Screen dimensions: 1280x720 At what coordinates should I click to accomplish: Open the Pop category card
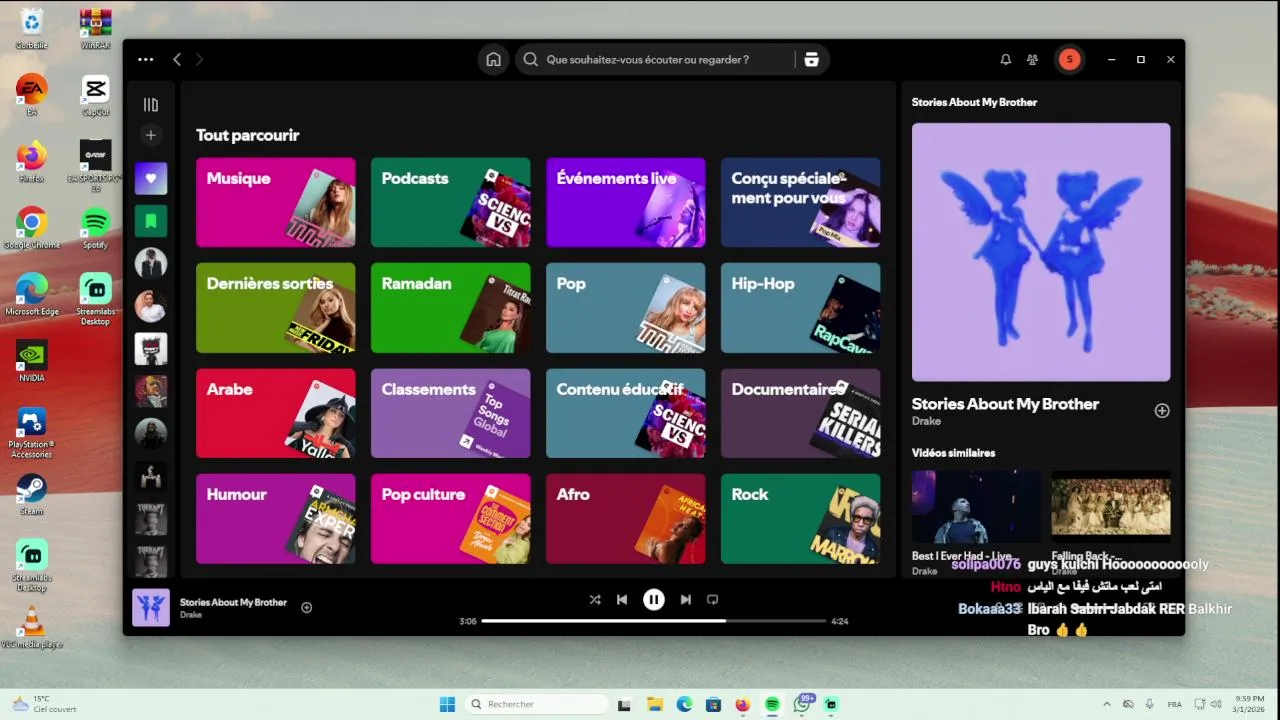[626, 308]
